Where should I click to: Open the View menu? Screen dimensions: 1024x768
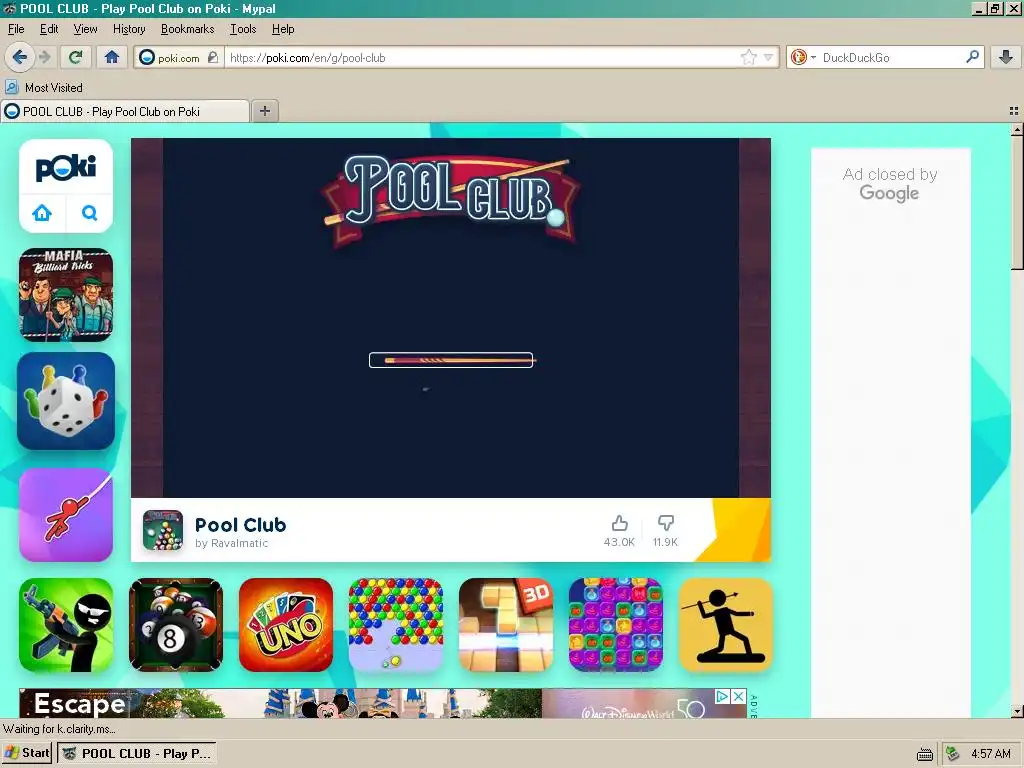point(85,29)
